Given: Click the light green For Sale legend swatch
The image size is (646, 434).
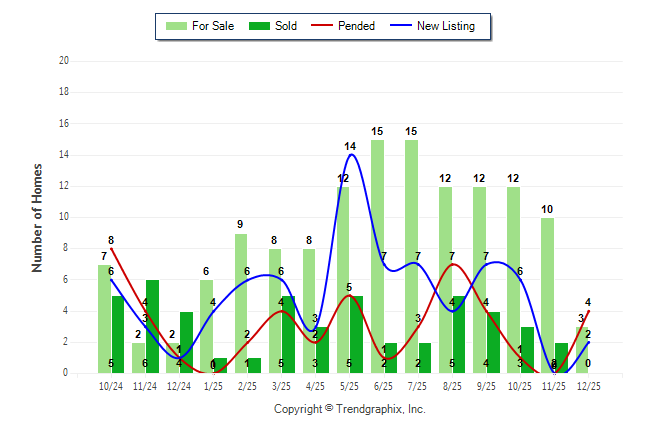Looking at the screenshot, I should point(180,26).
